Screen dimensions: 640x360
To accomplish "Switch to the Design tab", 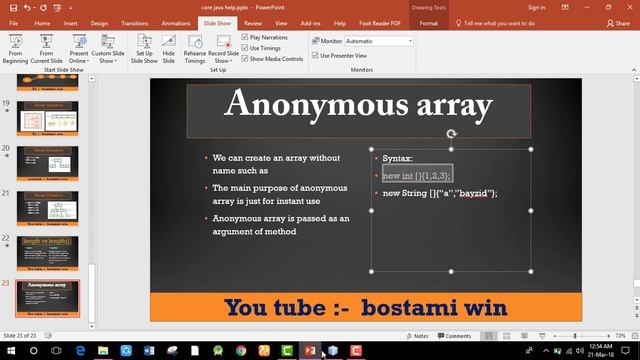I will [99, 23].
